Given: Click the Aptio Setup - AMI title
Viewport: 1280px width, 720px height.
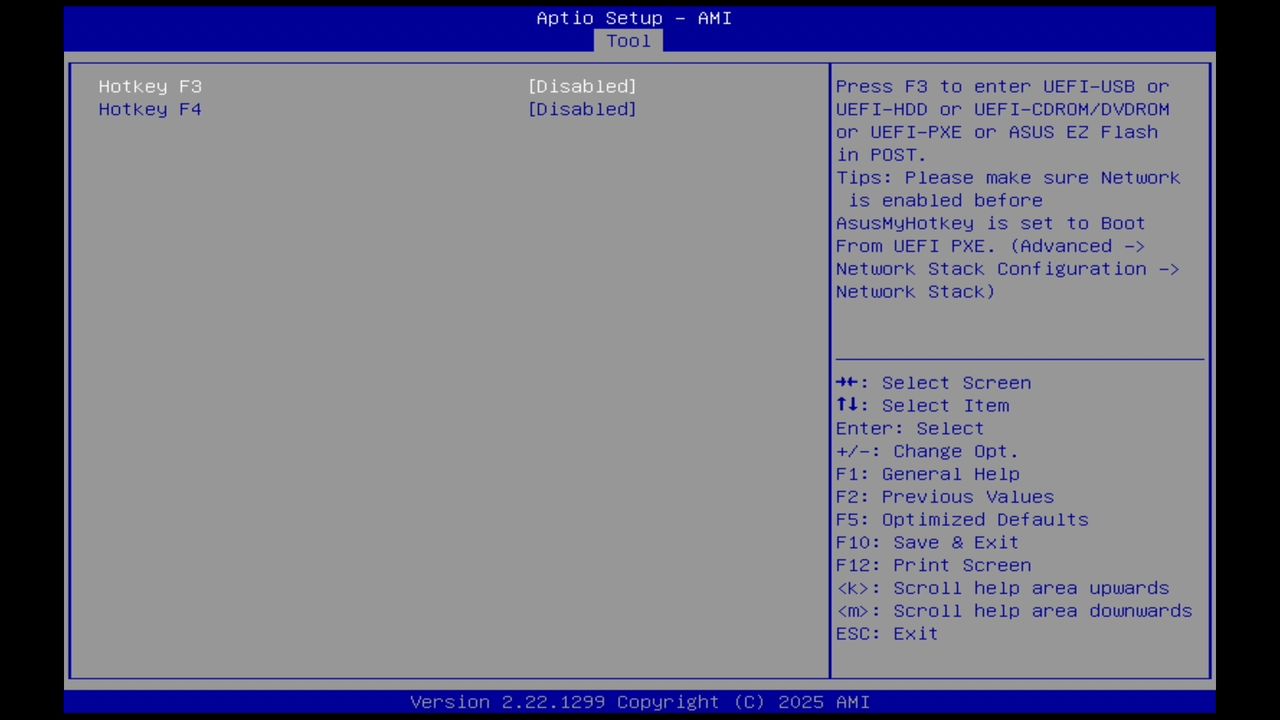Looking at the screenshot, I should pyautogui.click(x=633, y=18).
